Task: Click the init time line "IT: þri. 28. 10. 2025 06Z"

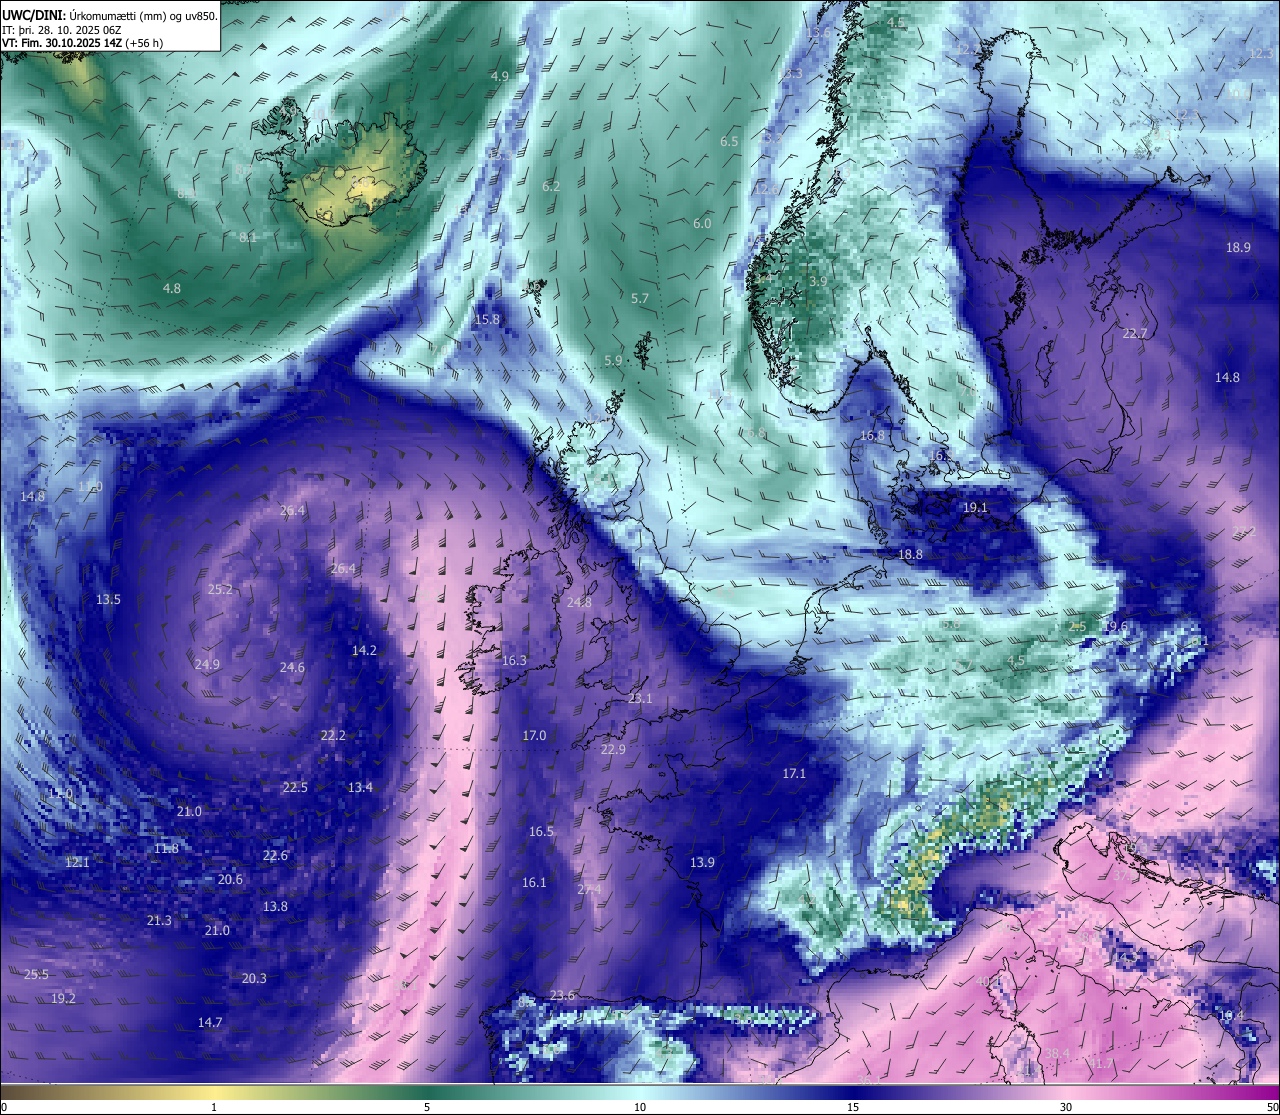Action: click(63, 30)
